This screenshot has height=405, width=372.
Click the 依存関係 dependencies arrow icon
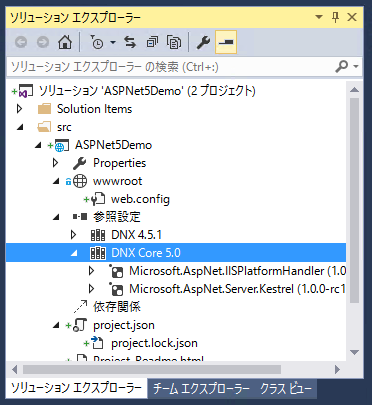80,307
